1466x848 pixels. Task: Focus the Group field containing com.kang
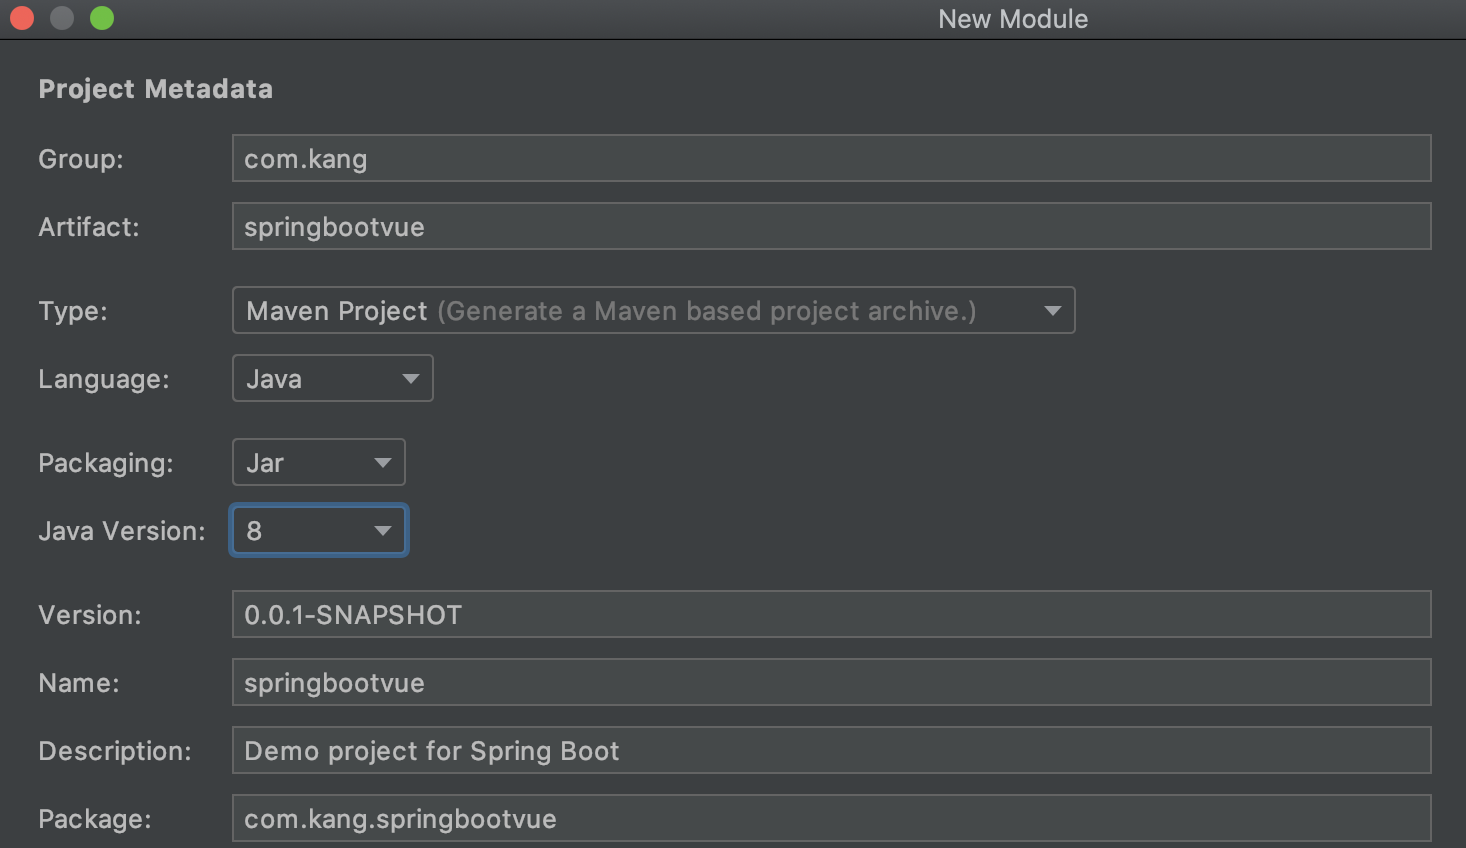[830, 159]
